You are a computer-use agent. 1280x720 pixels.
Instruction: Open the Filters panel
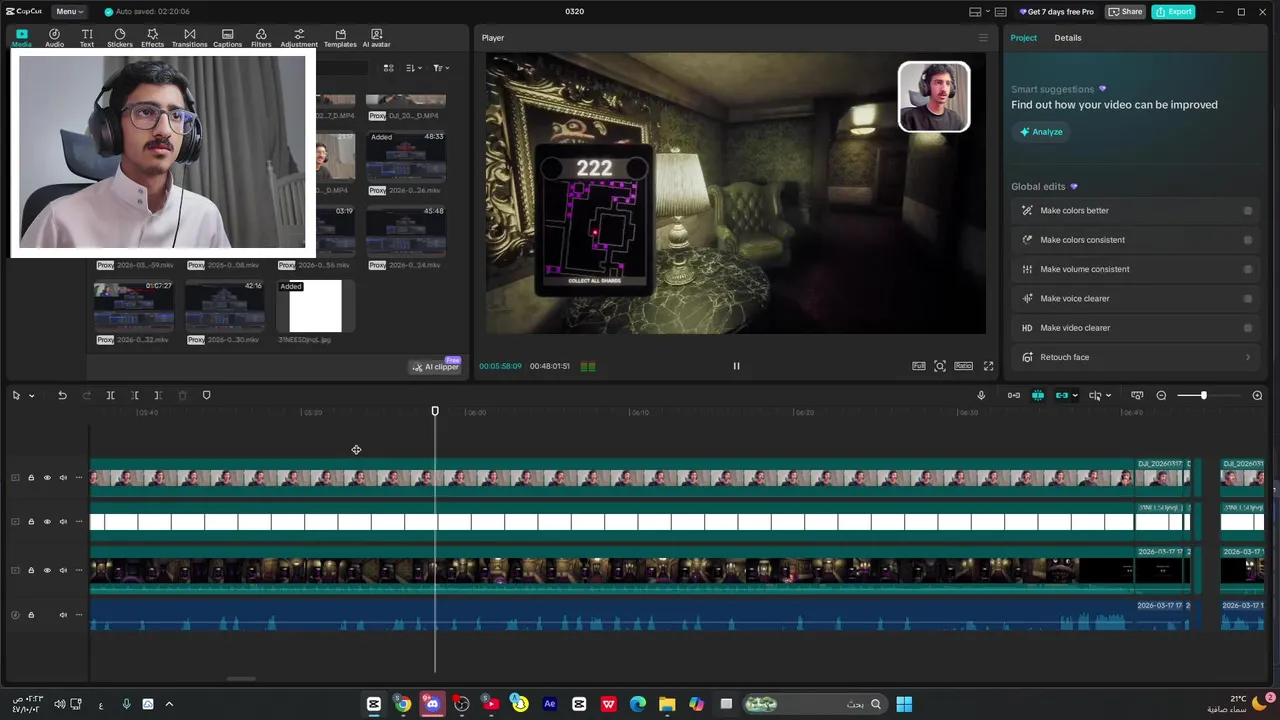[x=261, y=38]
